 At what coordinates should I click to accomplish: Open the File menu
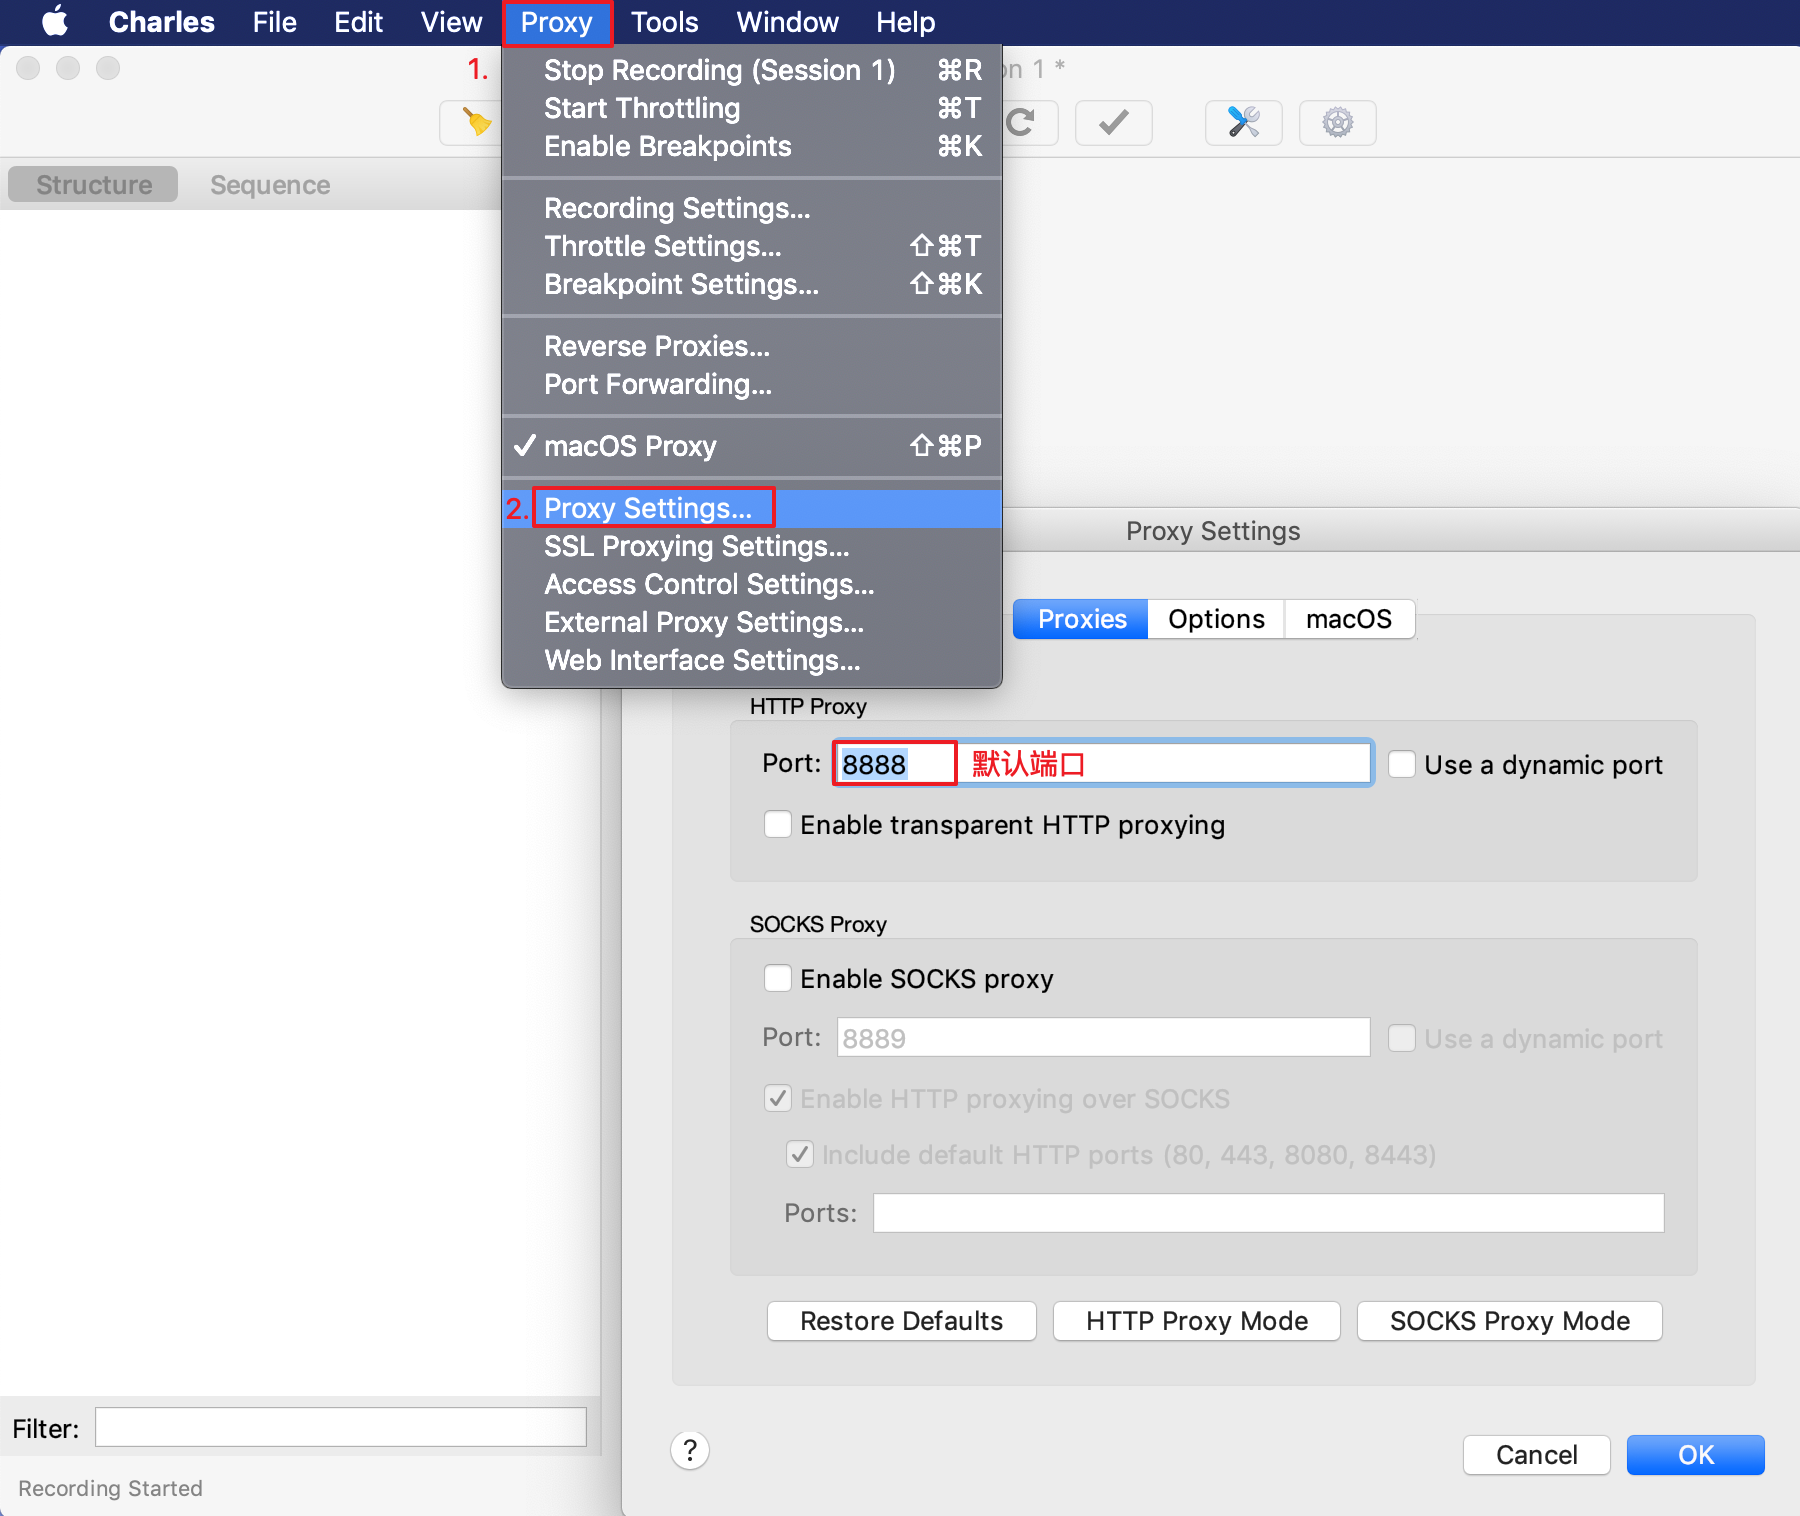(x=274, y=22)
